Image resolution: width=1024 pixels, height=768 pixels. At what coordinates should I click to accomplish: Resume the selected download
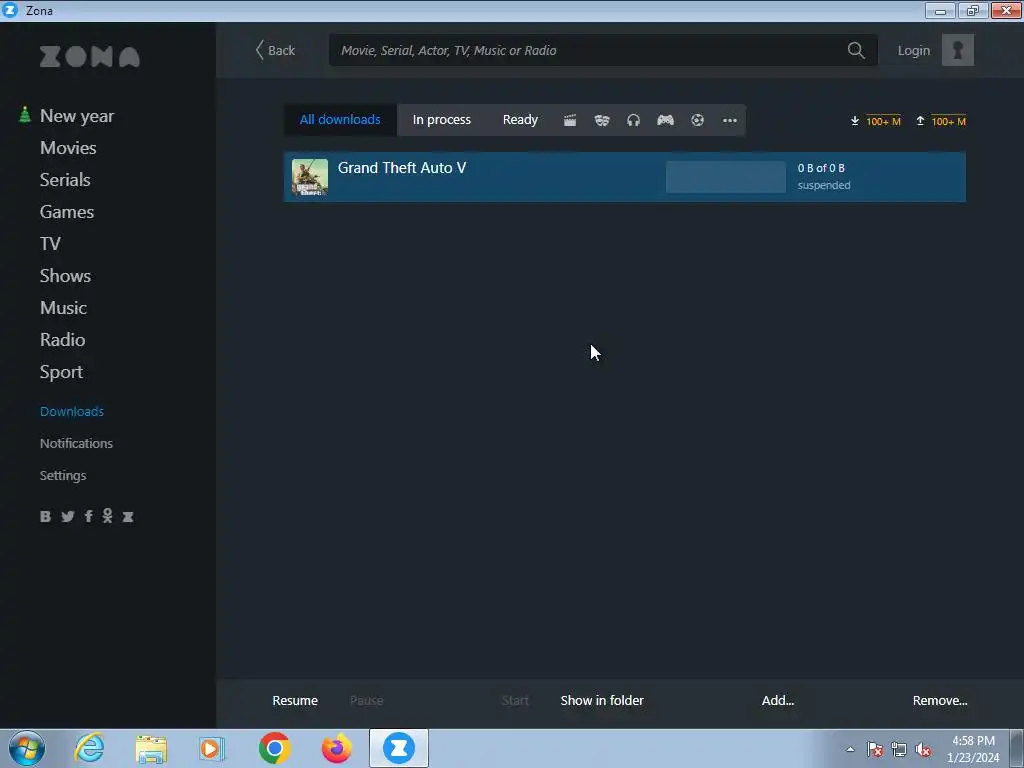(295, 701)
